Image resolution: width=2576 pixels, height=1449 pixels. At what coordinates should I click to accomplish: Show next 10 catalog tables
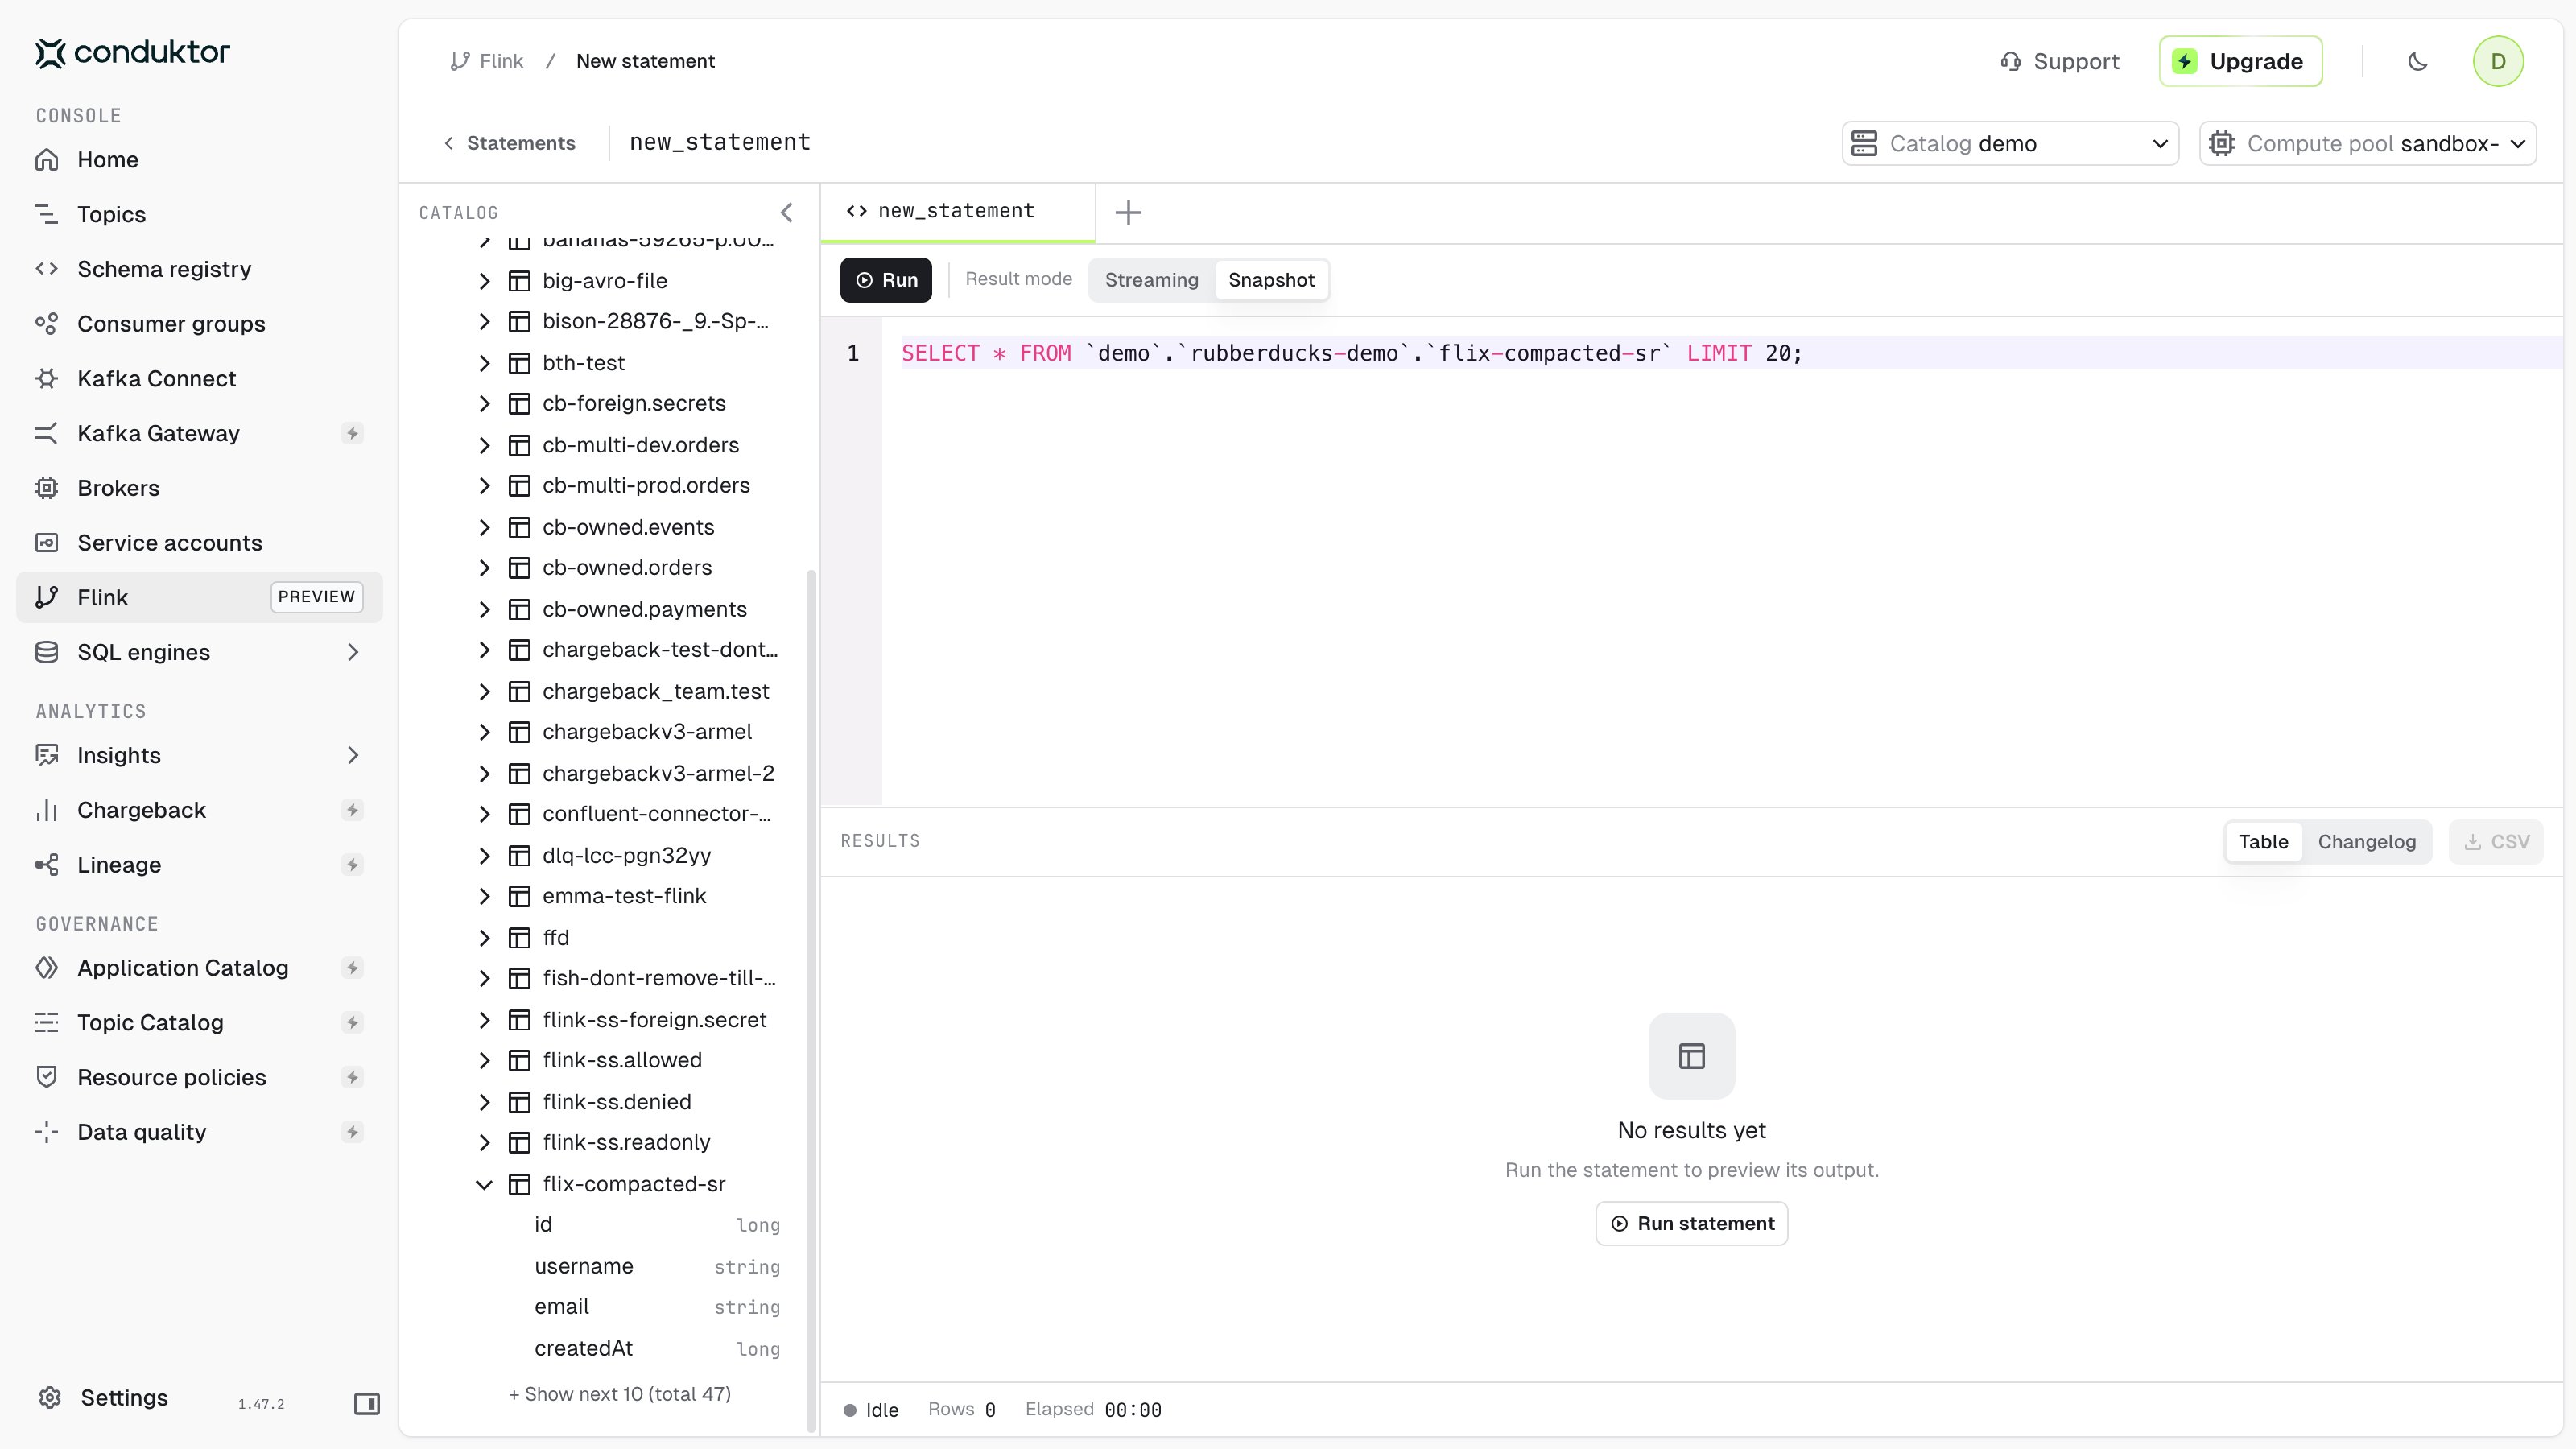point(619,1394)
